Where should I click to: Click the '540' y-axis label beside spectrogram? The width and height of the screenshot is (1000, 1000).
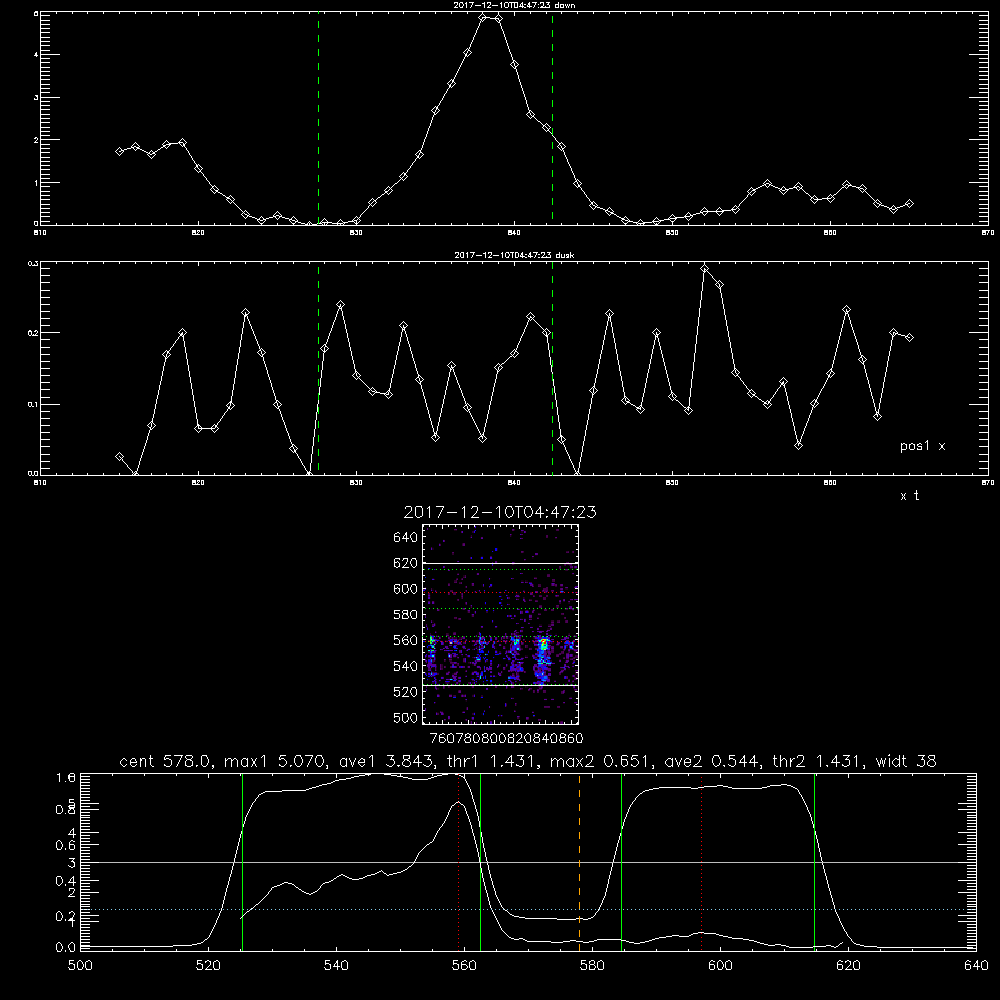click(406, 666)
